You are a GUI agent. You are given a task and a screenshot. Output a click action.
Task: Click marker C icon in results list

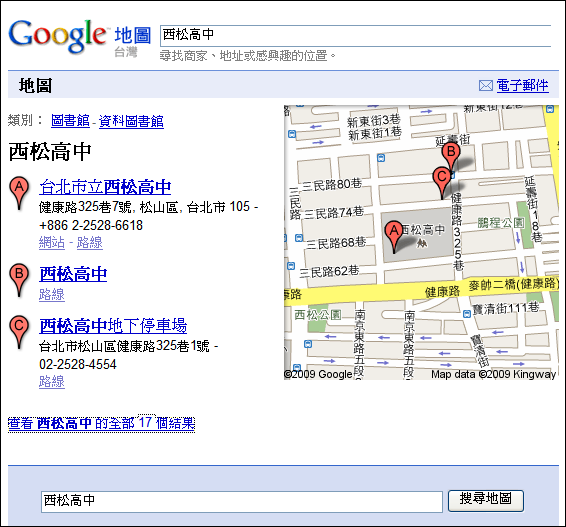19,332
